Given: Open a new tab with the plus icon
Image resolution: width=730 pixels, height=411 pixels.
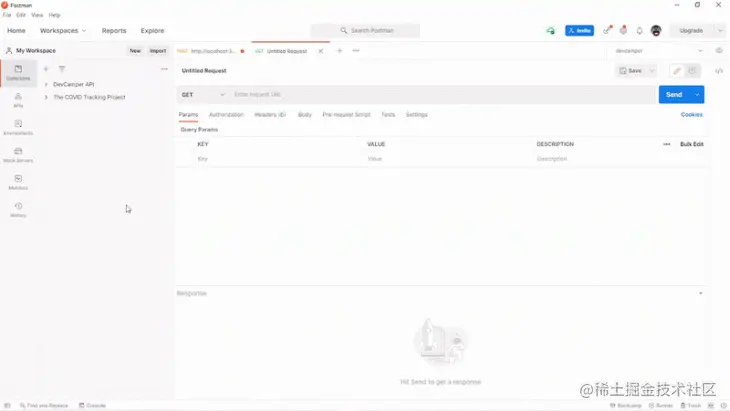Looking at the screenshot, I should click(339, 51).
